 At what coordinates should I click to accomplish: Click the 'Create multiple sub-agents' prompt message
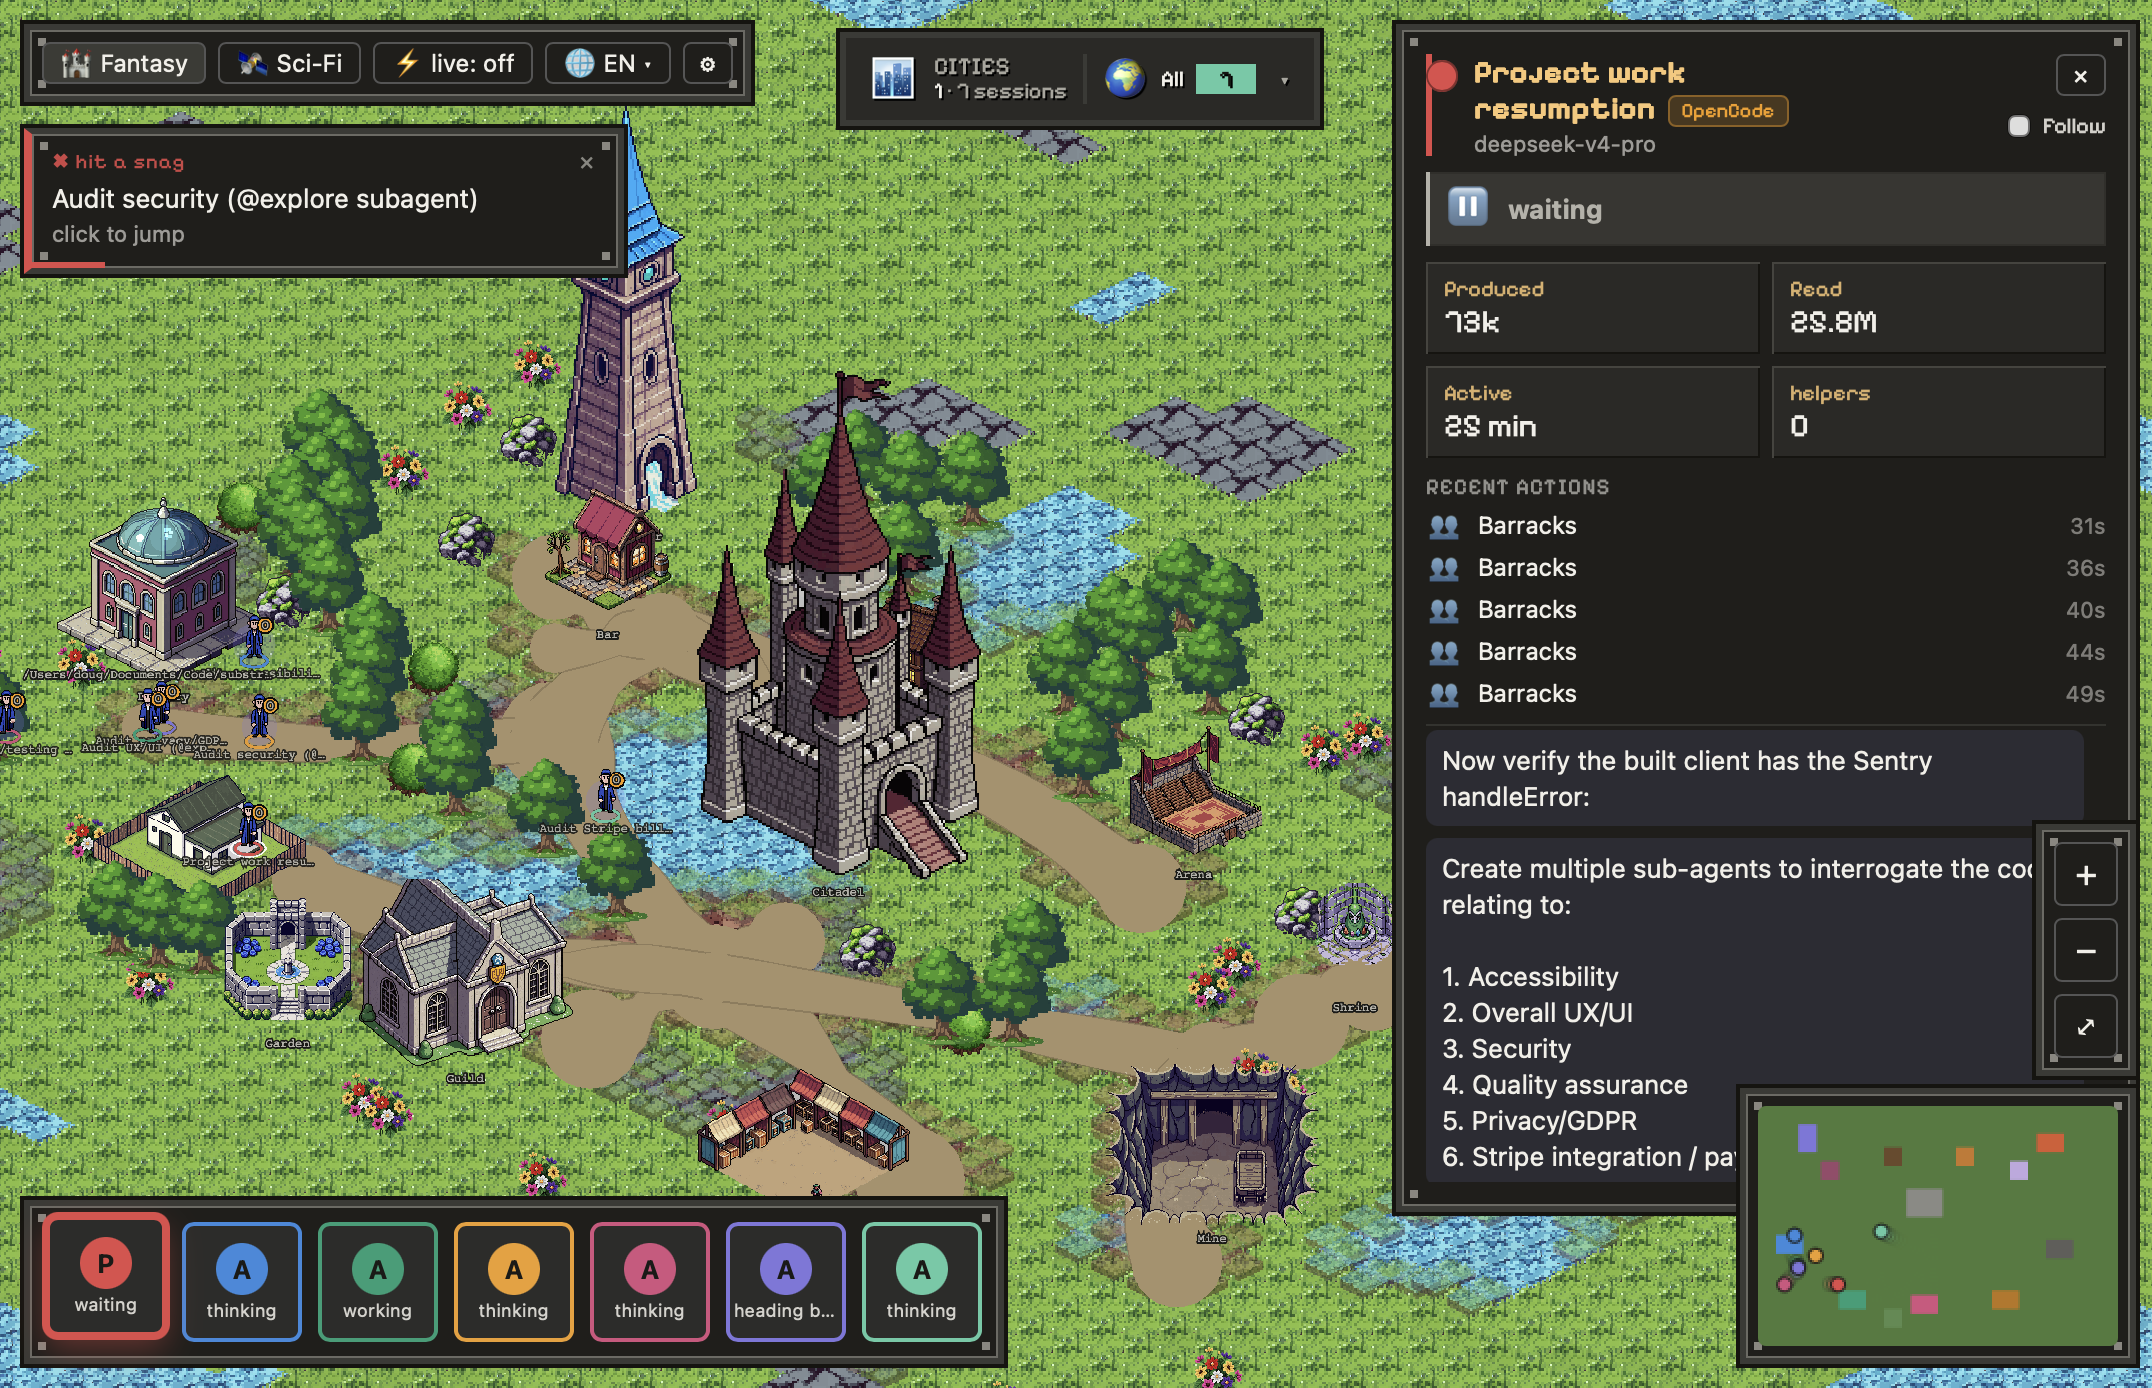(1730, 1010)
